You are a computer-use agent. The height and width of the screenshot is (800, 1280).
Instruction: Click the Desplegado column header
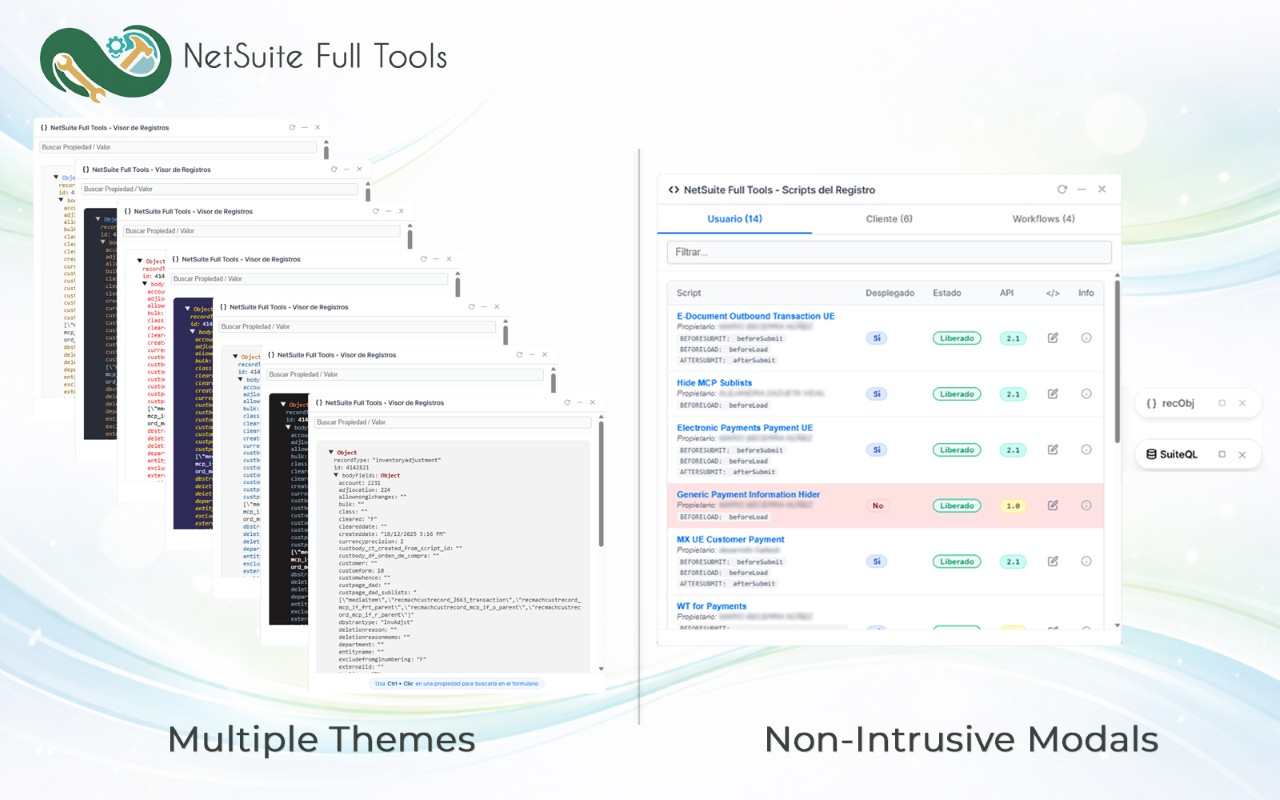(x=890, y=293)
